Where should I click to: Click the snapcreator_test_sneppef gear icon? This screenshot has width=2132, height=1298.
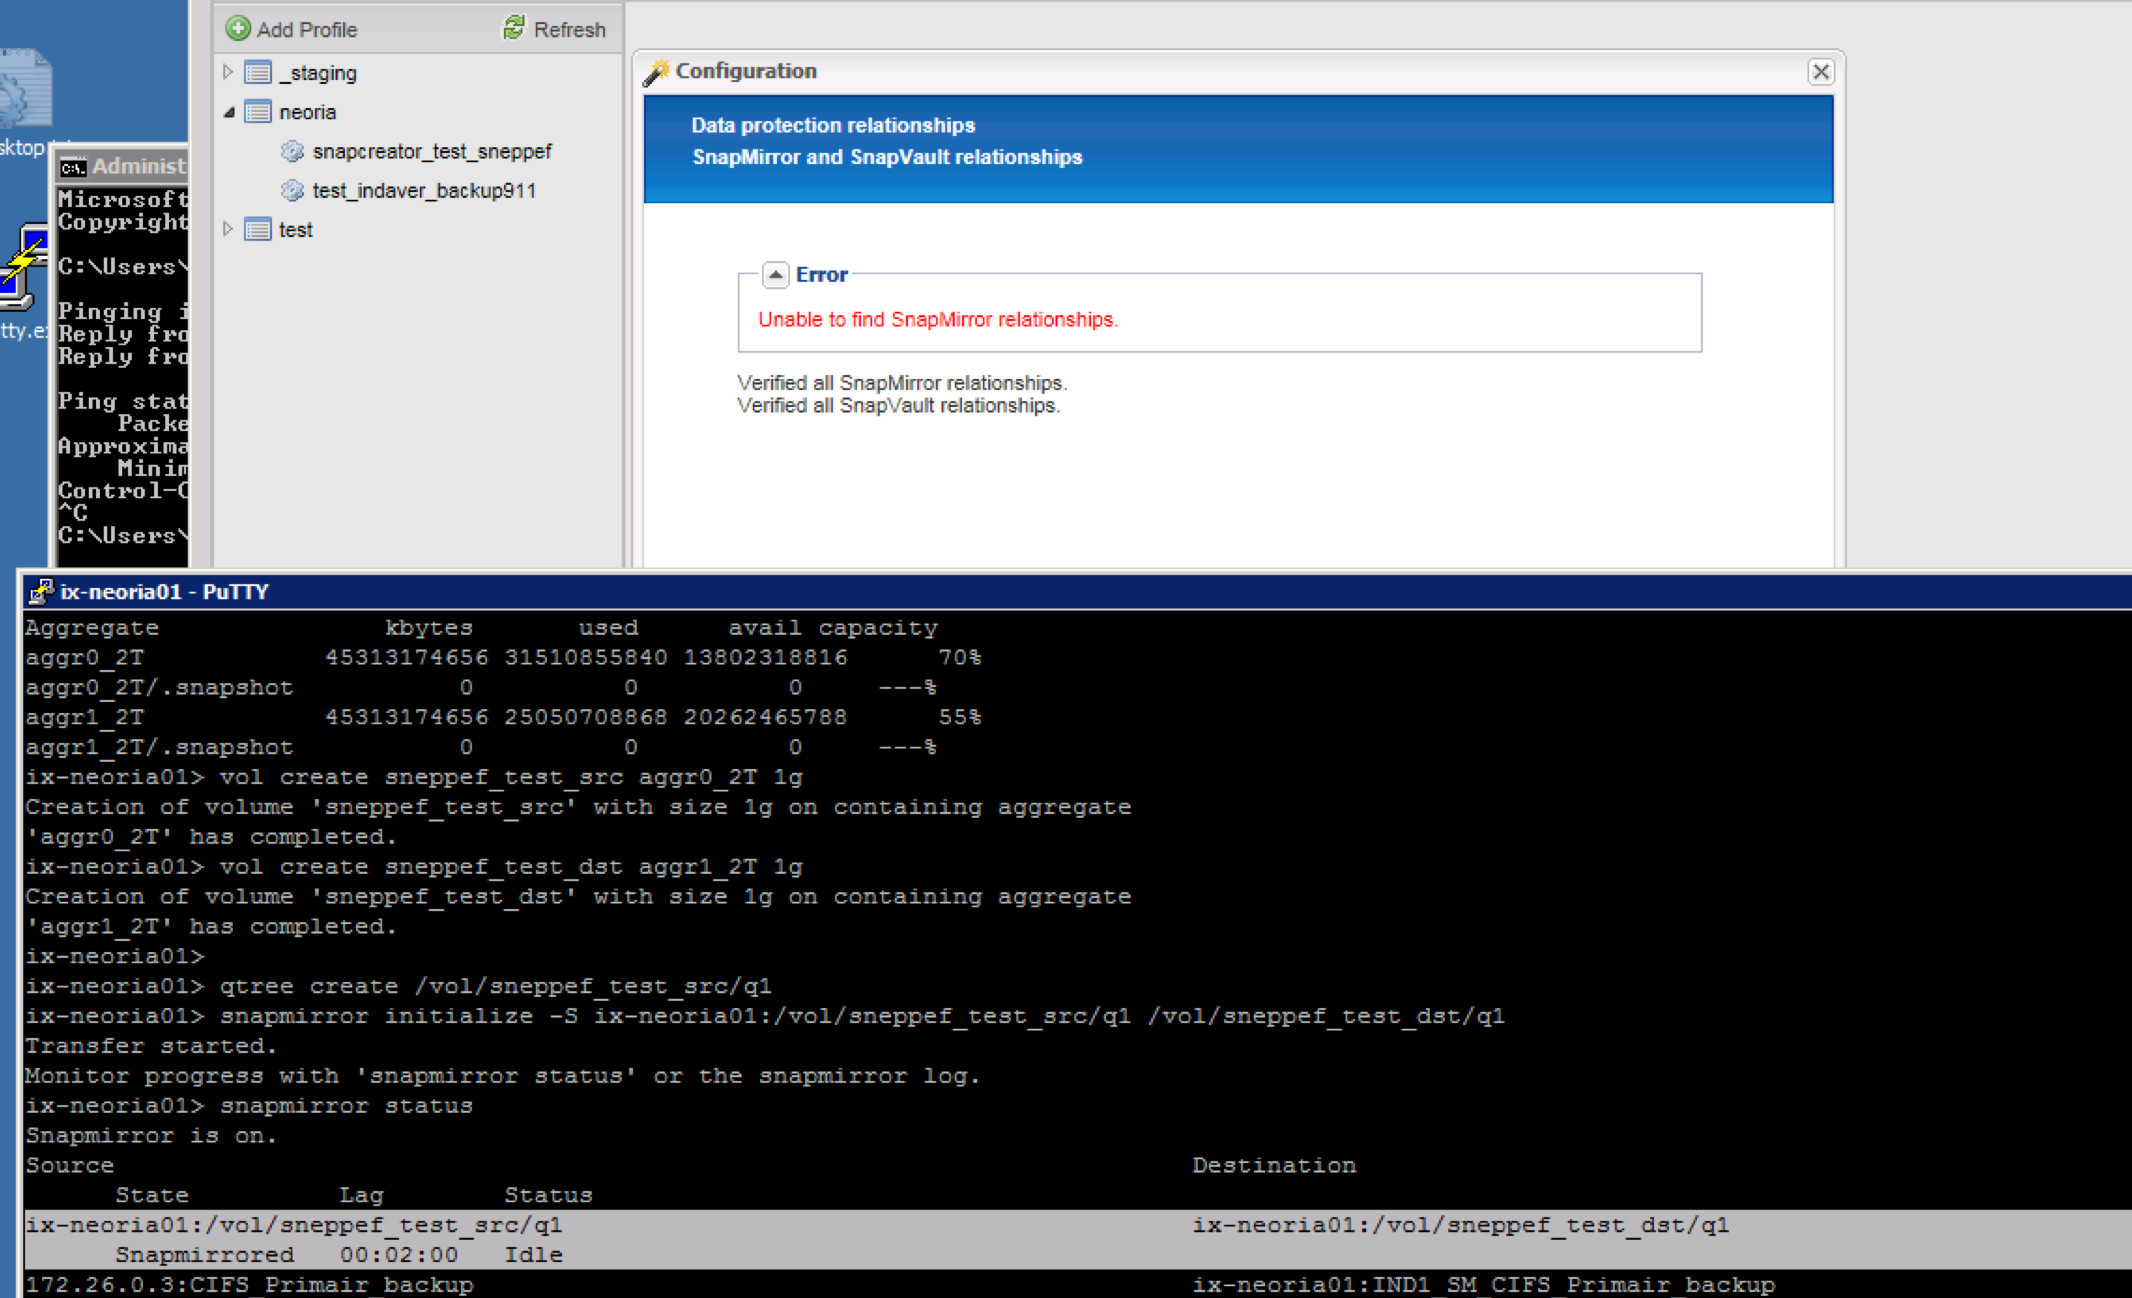tap(292, 151)
